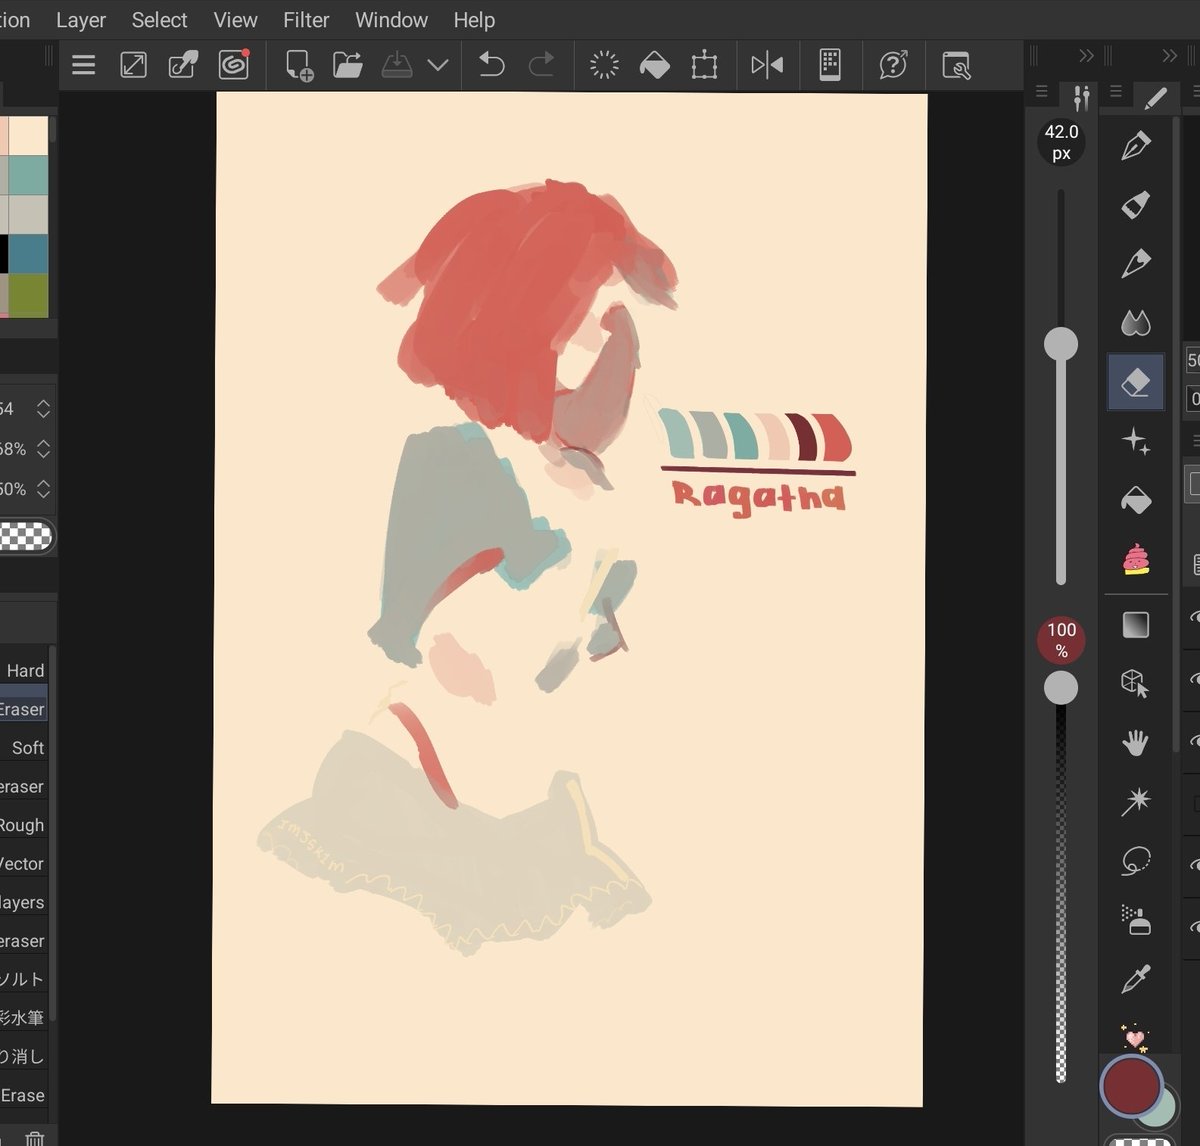Collapse the tool palette with second >> arrows
The width and height of the screenshot is (1200, 1146).
tap(1169, 56)
